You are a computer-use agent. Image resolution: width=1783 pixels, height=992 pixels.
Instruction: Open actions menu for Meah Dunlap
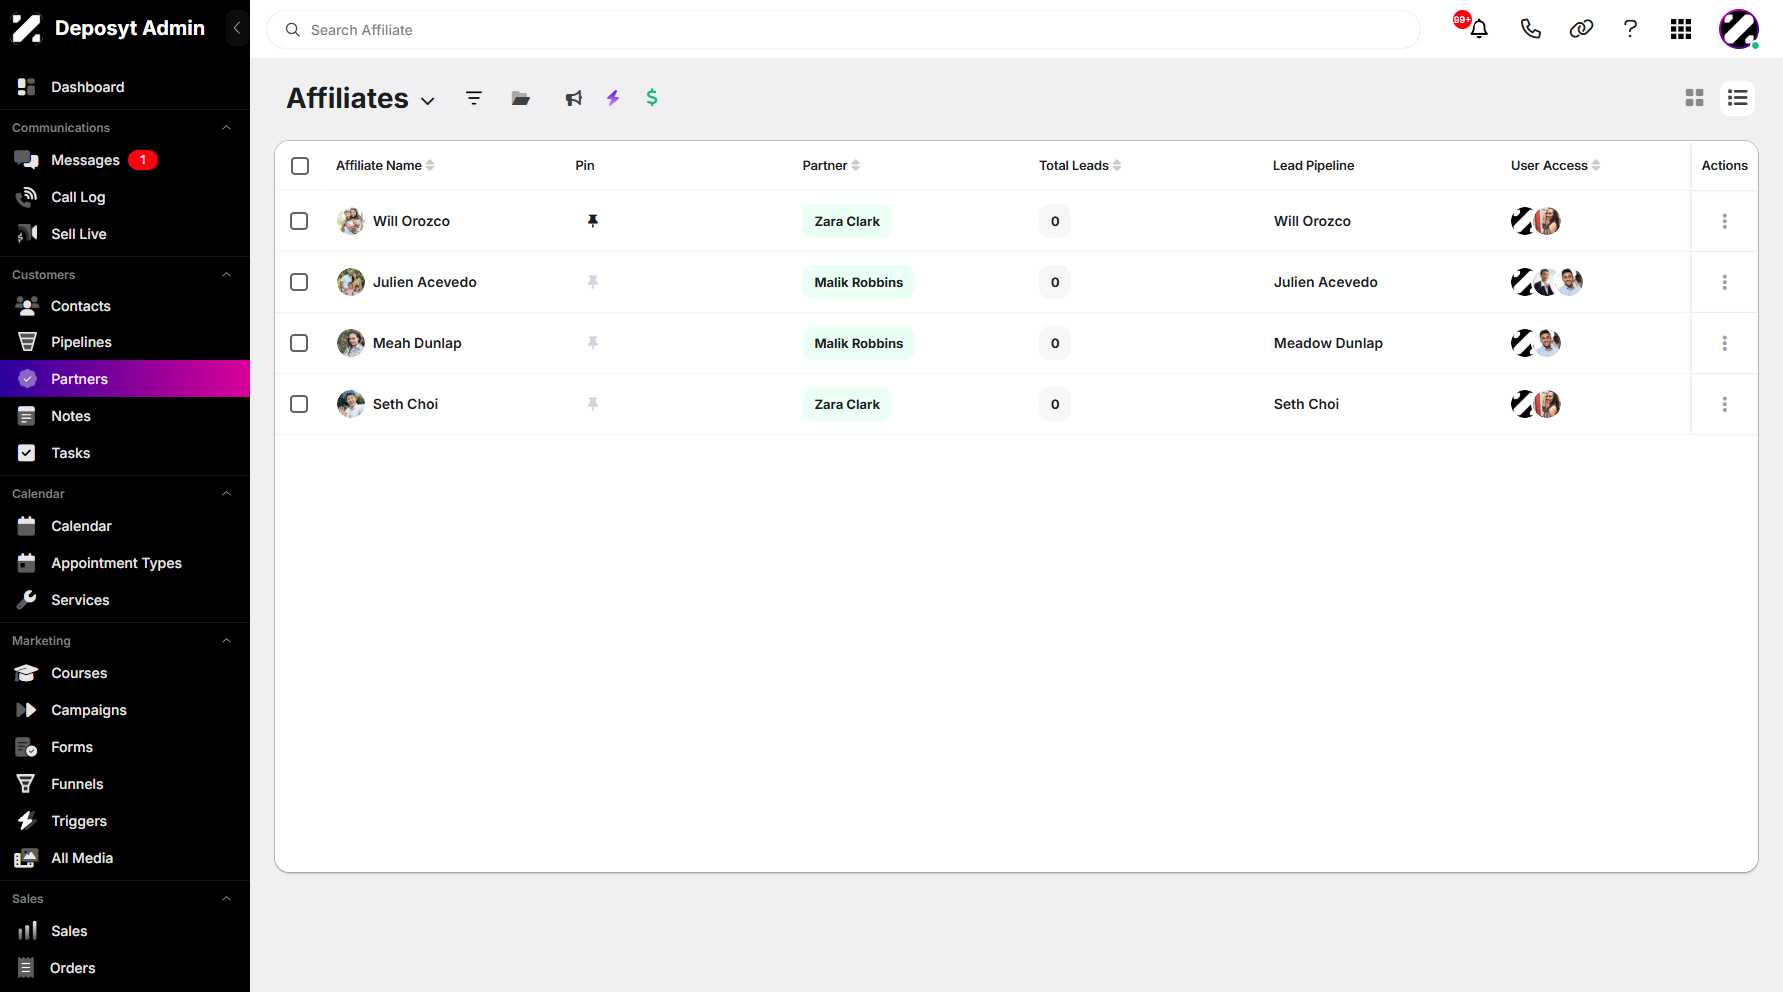[1725, 343]
